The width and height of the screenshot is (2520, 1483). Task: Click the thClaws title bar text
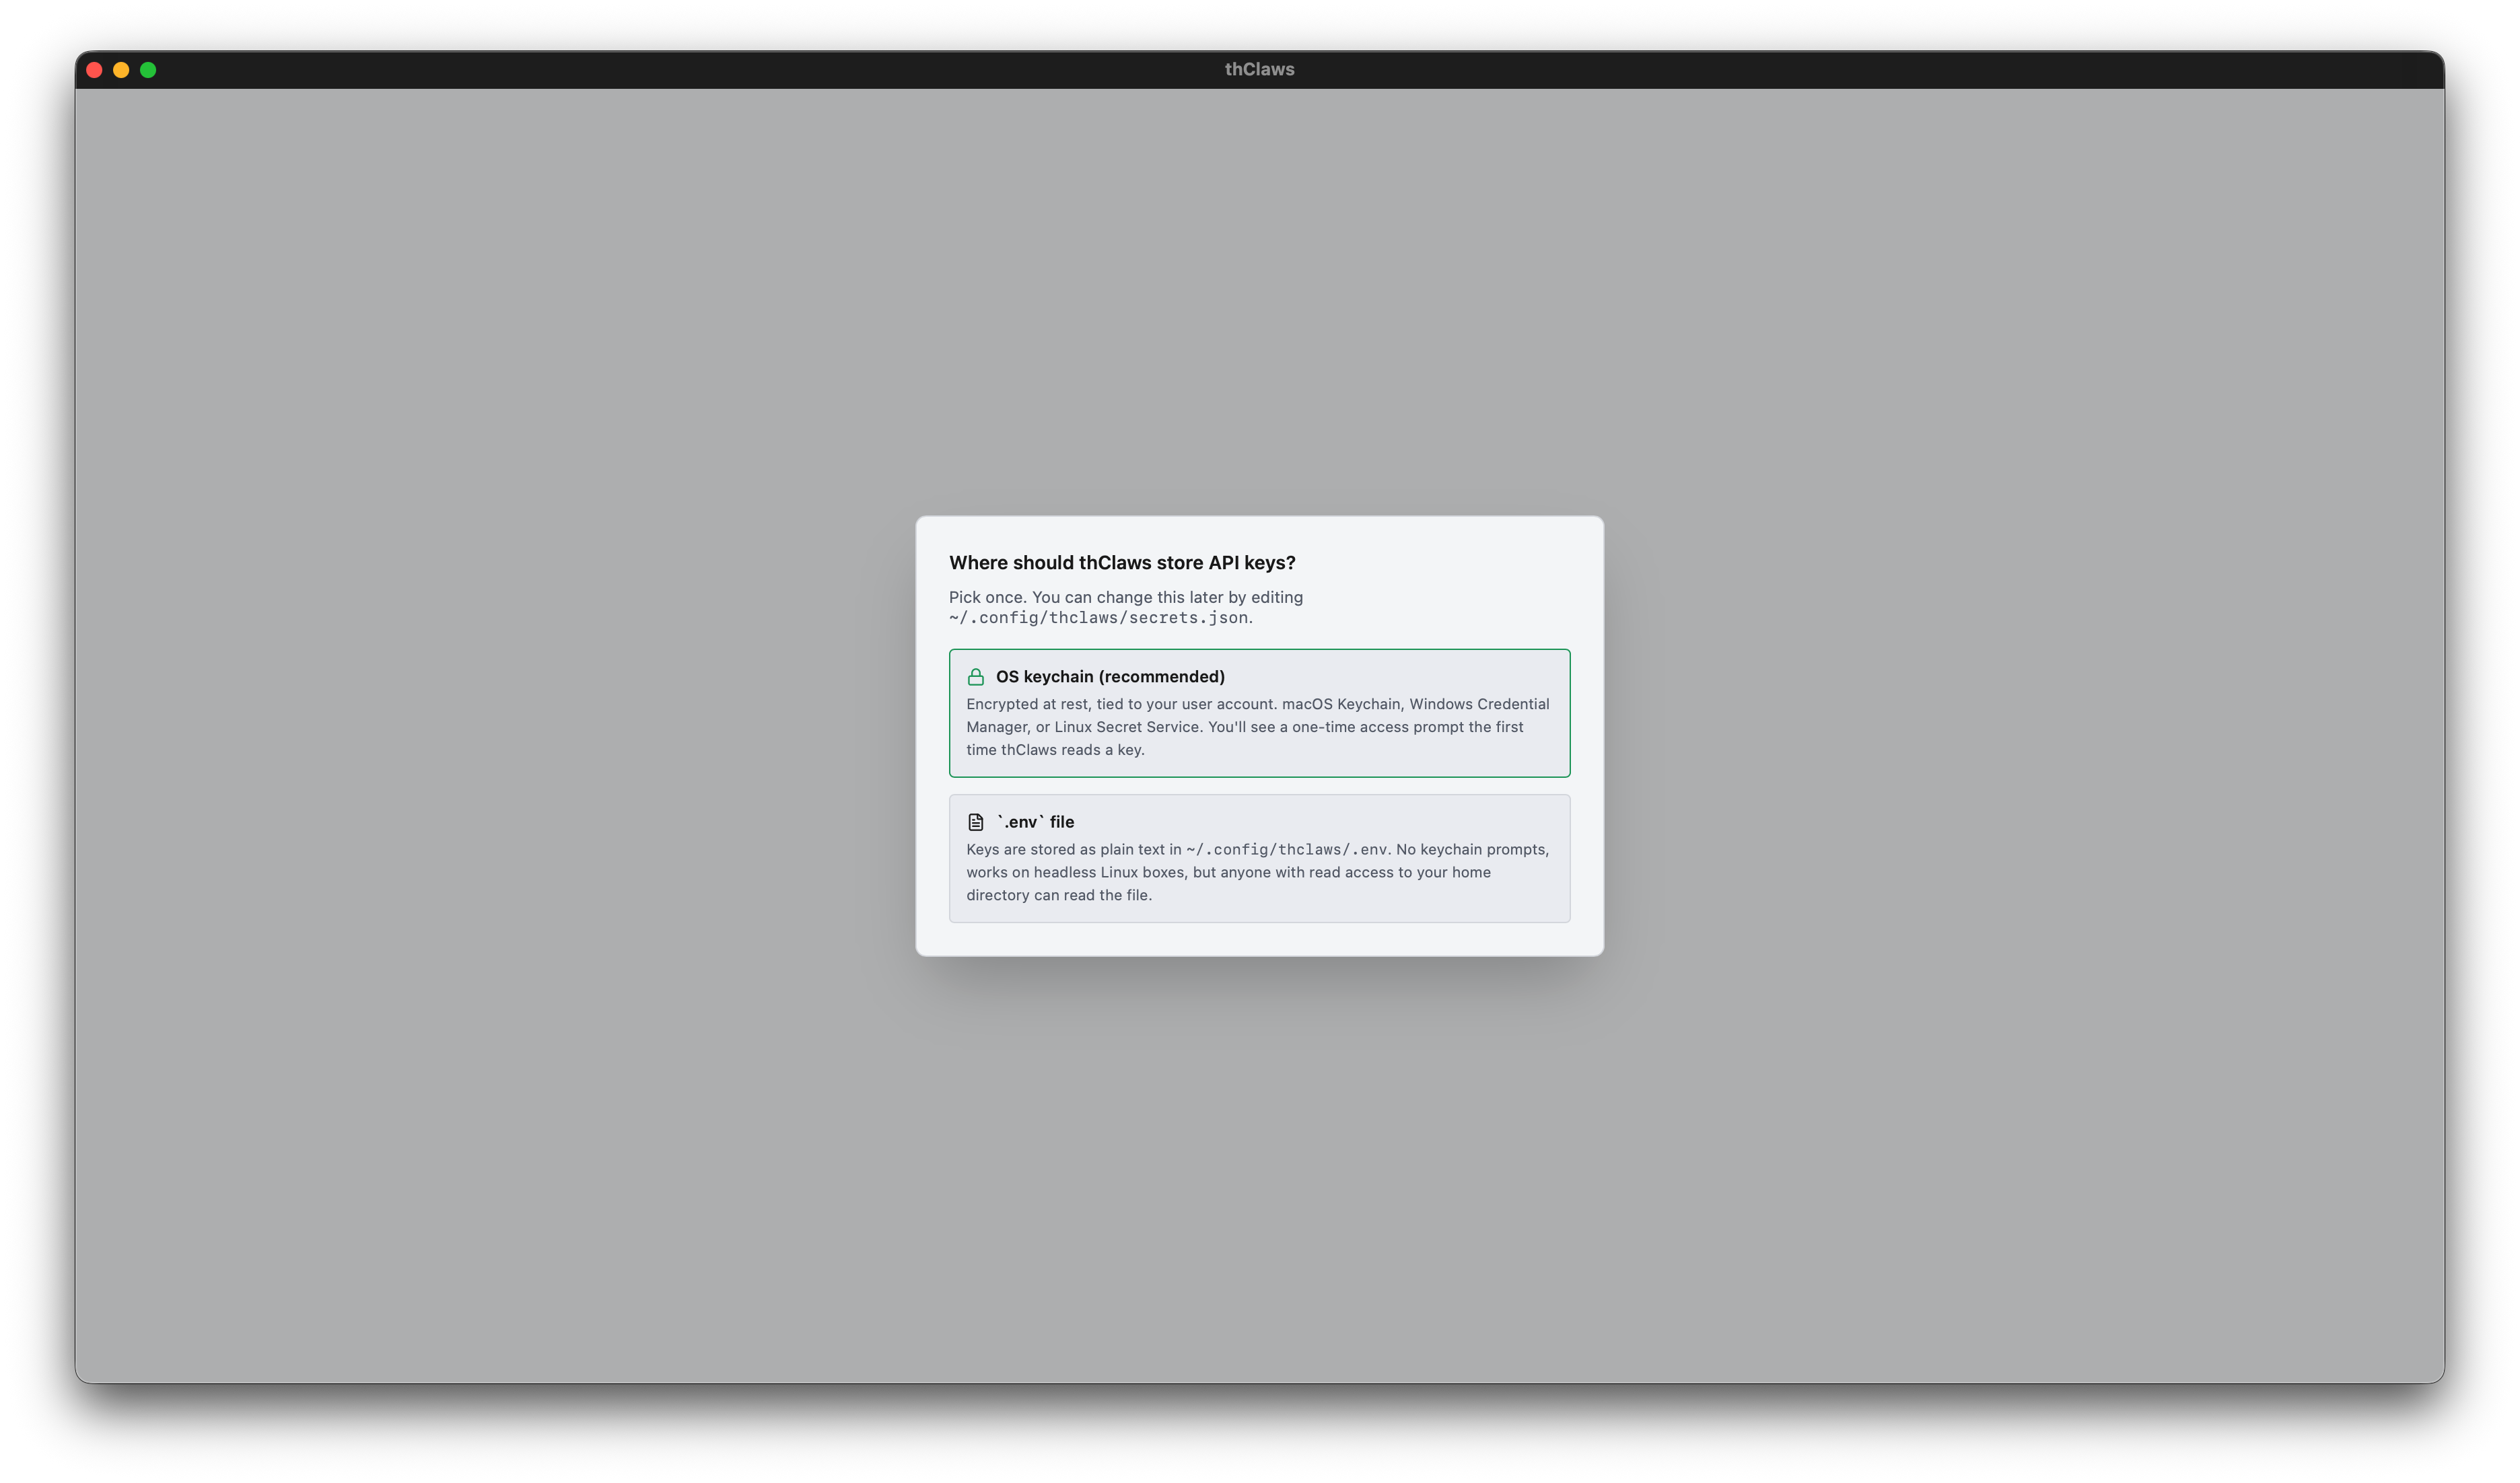[x=1259, y=69]
